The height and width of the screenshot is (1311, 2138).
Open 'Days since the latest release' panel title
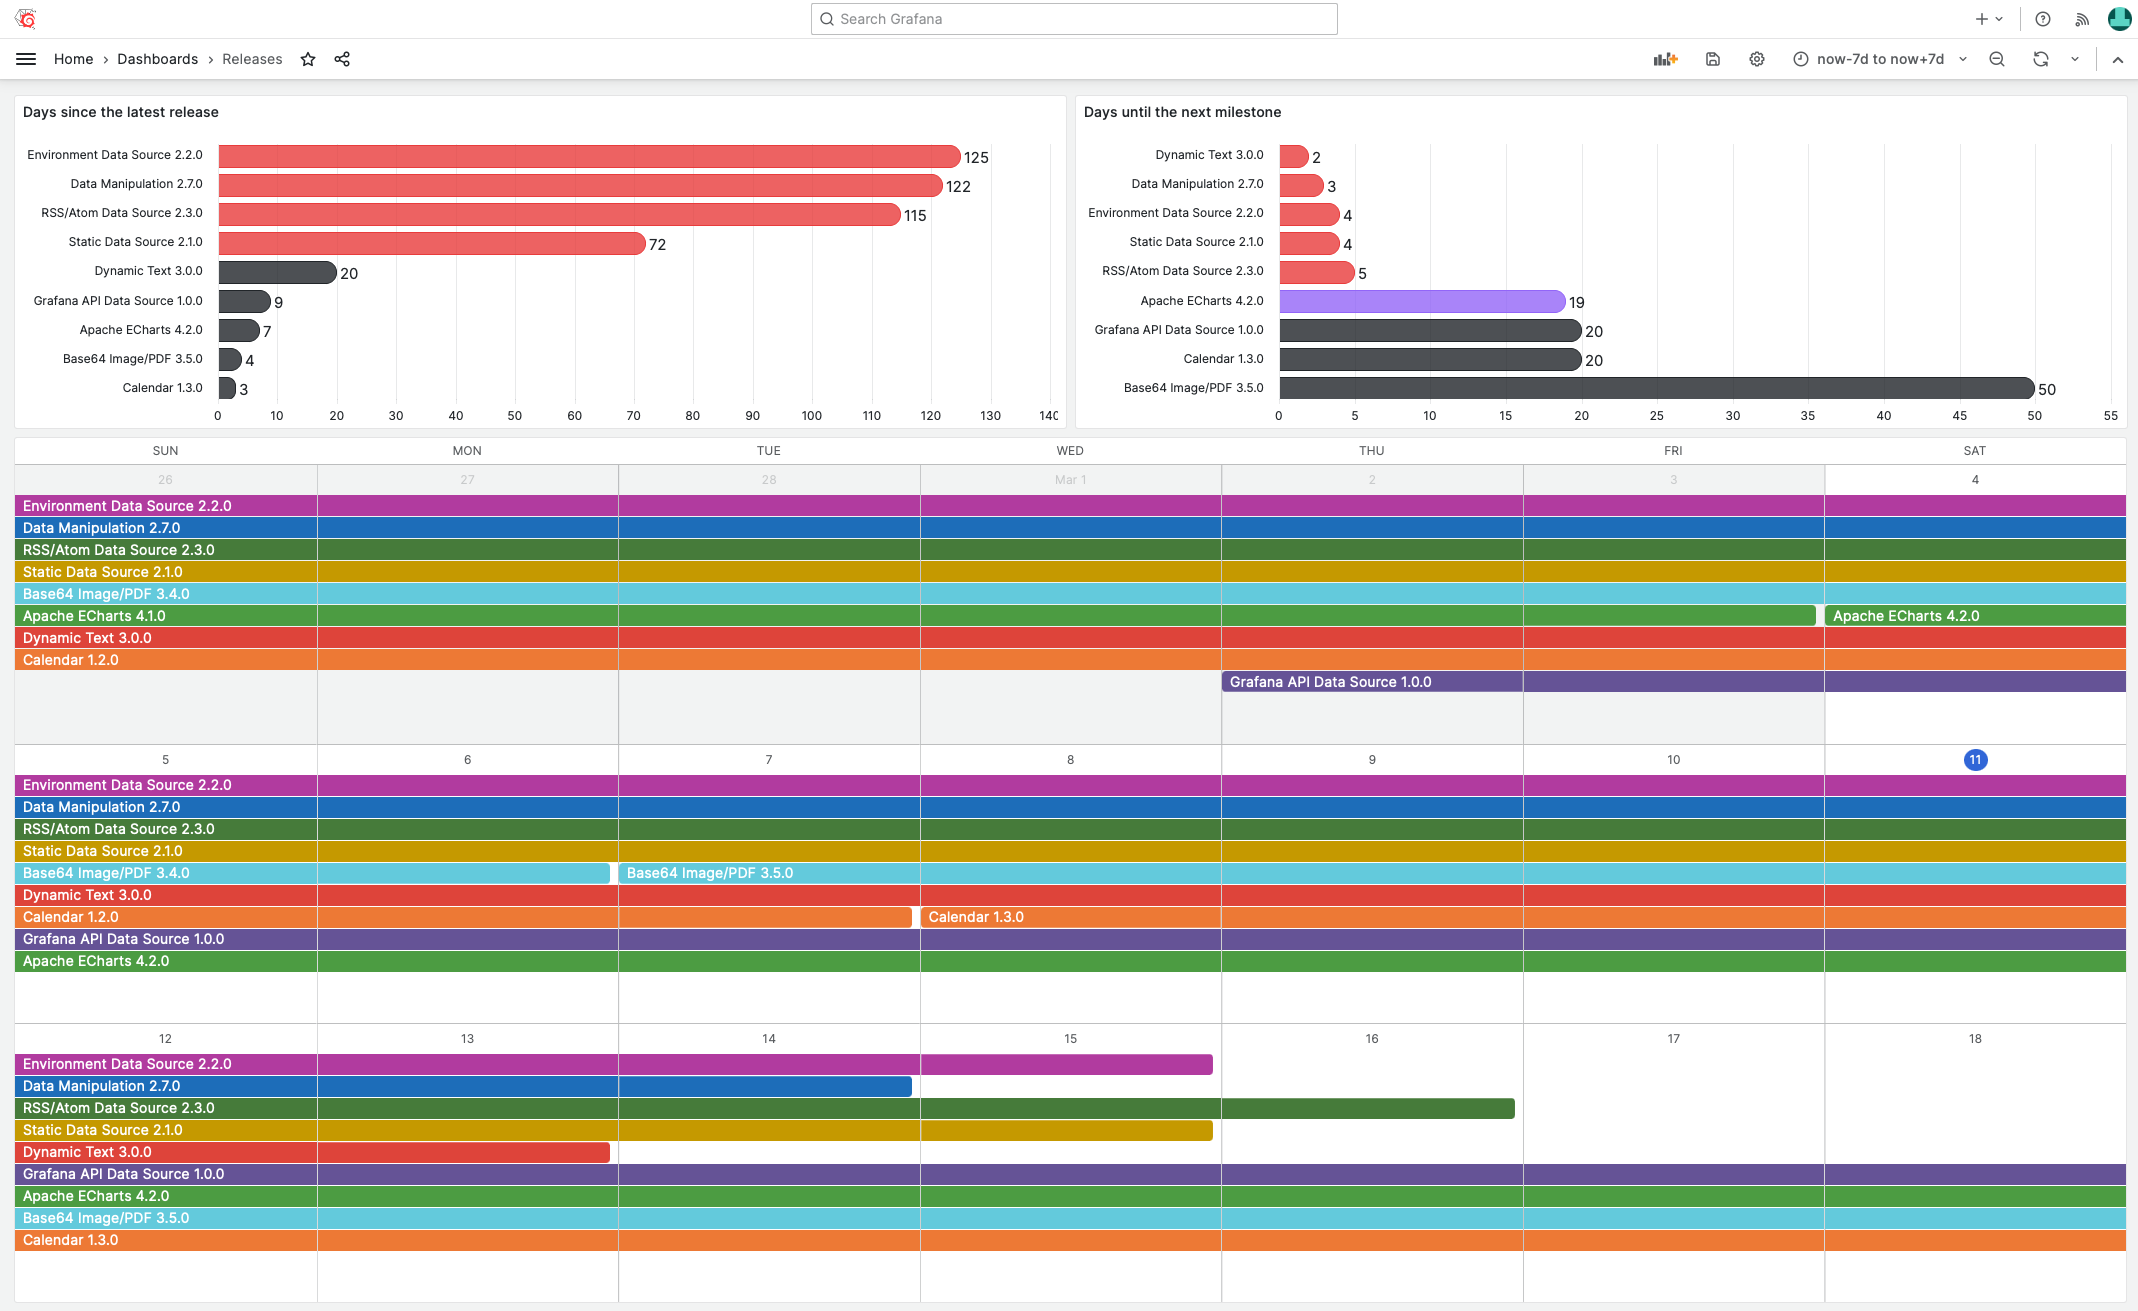pos(120,112)
